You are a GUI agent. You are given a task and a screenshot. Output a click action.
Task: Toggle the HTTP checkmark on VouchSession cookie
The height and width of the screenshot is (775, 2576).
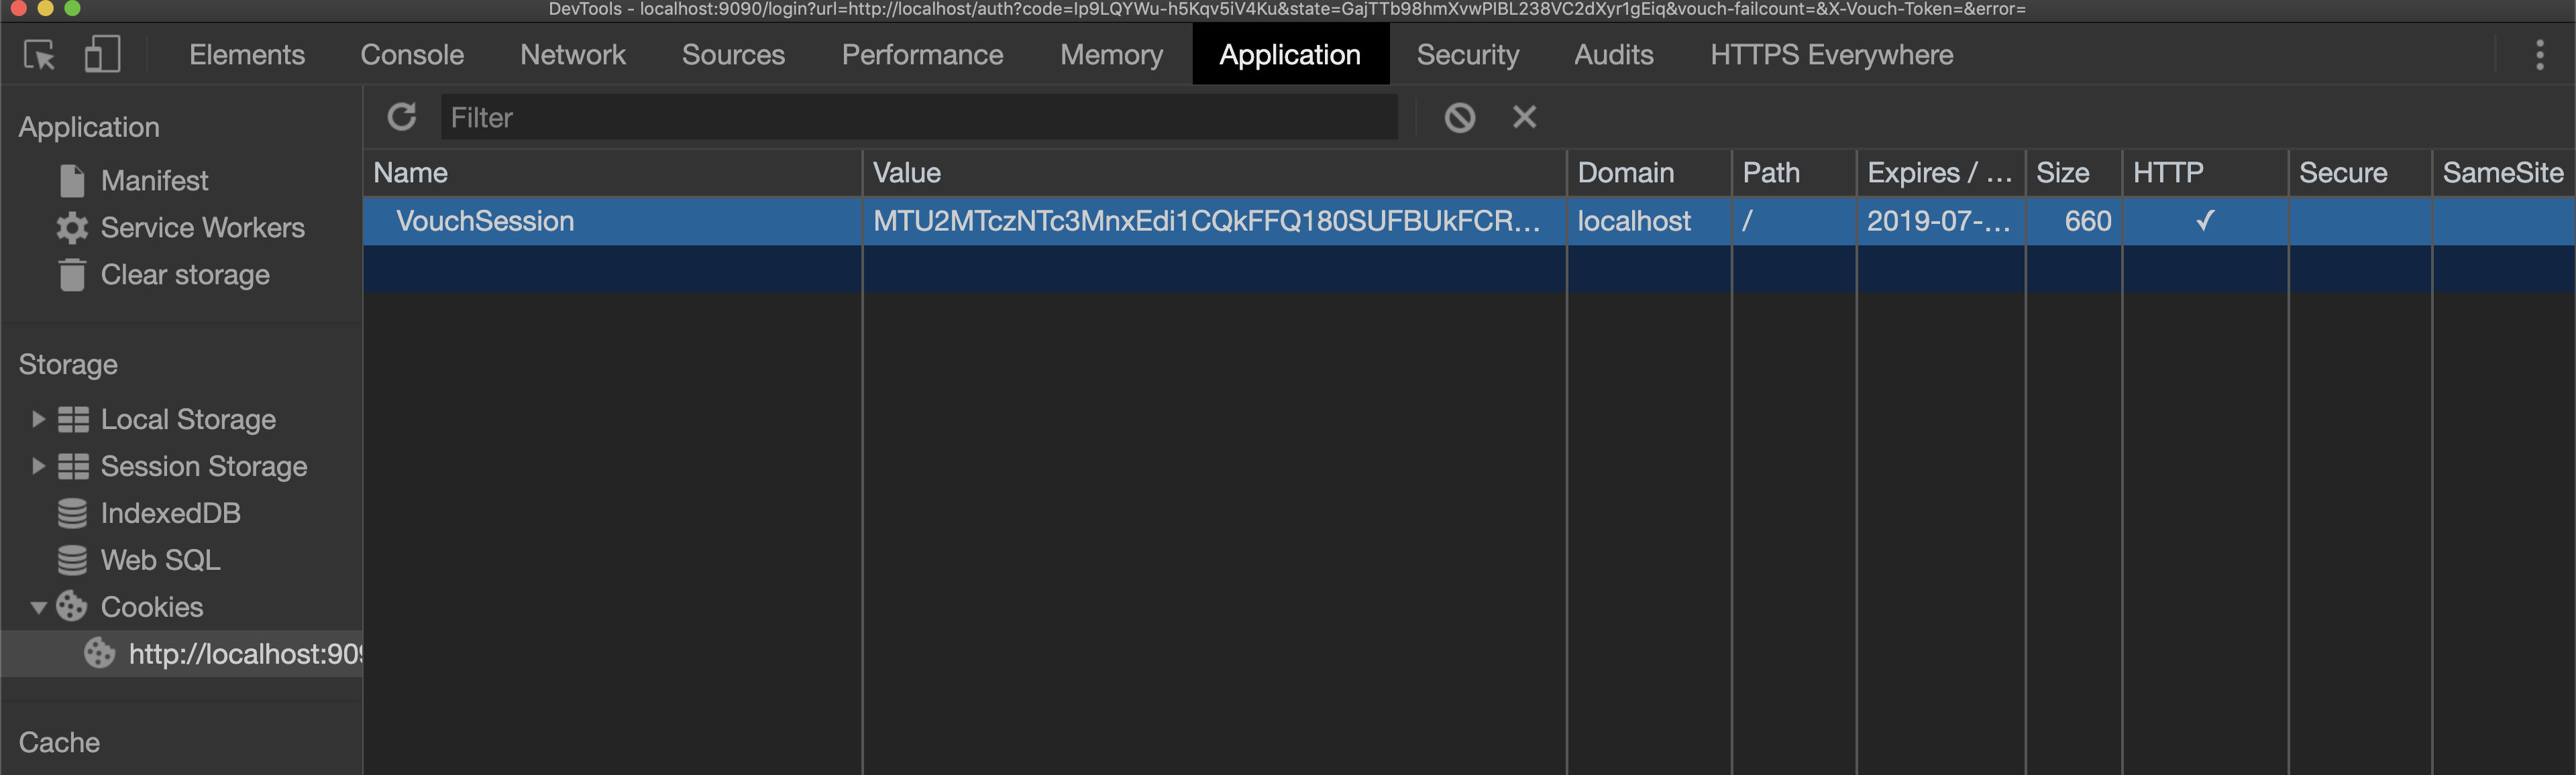tap(2206, 221)
